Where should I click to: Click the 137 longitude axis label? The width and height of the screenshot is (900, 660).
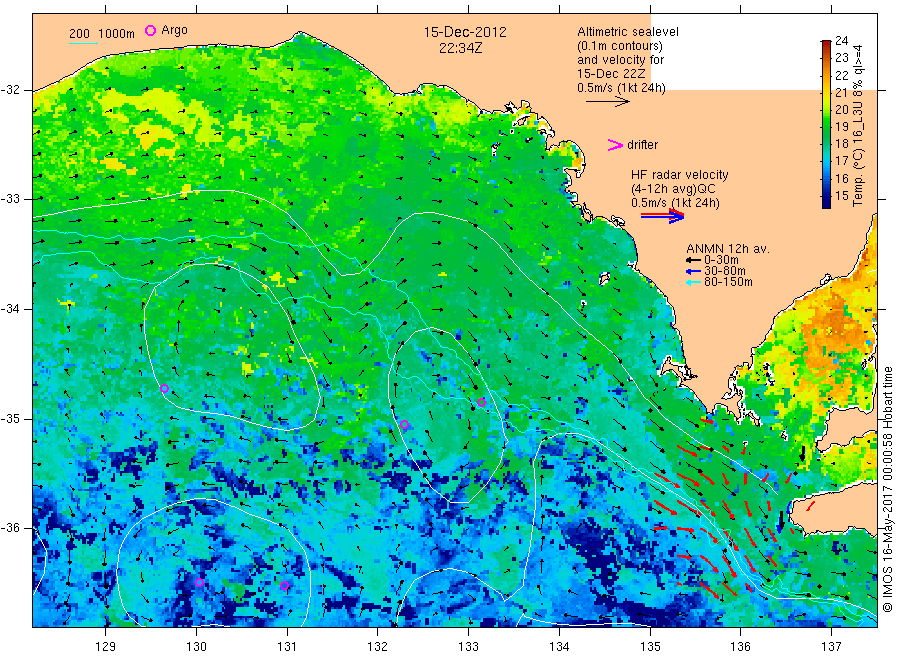pyautogui.click(x=831, y=646)
